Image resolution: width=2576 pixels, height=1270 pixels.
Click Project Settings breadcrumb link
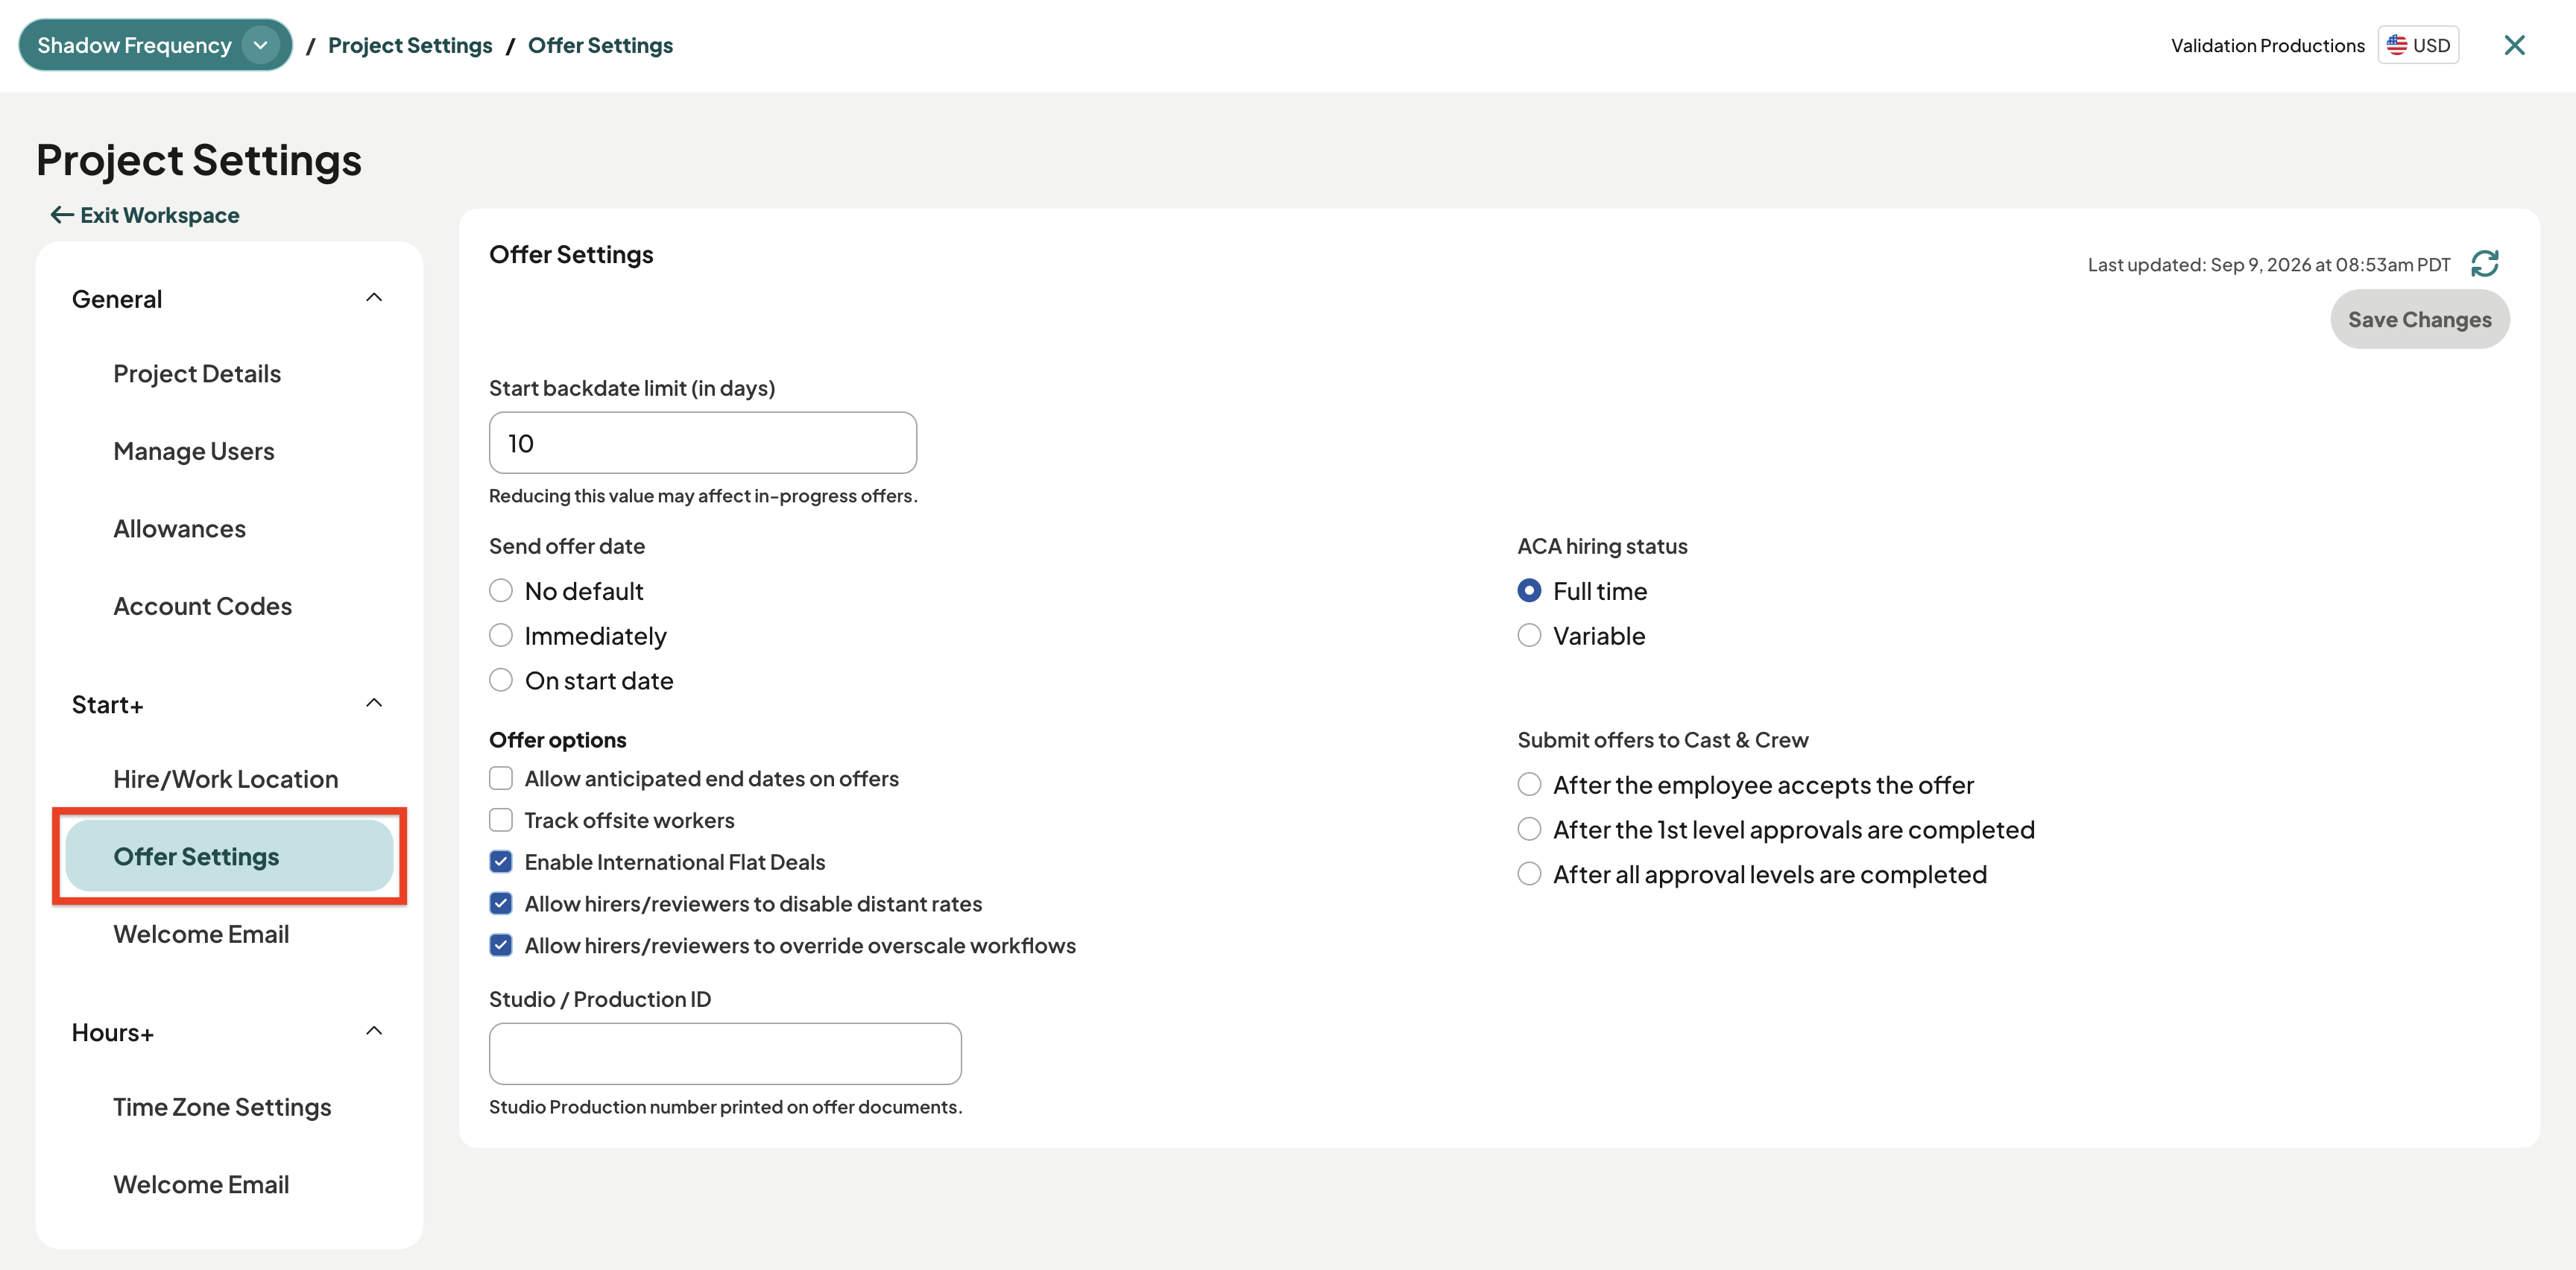point(410,45)
